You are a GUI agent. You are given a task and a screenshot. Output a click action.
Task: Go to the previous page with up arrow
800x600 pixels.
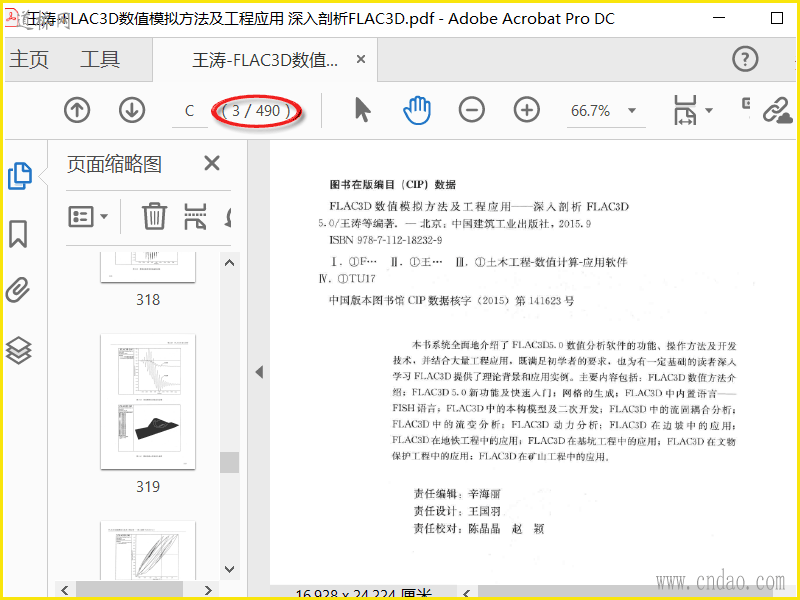tap(77, 110)
